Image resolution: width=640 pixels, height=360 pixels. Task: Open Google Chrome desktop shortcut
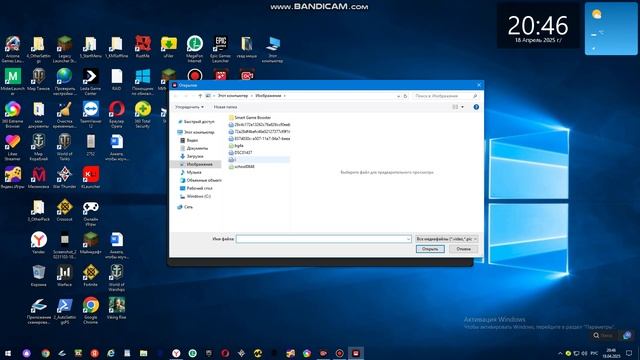point(91,311)
